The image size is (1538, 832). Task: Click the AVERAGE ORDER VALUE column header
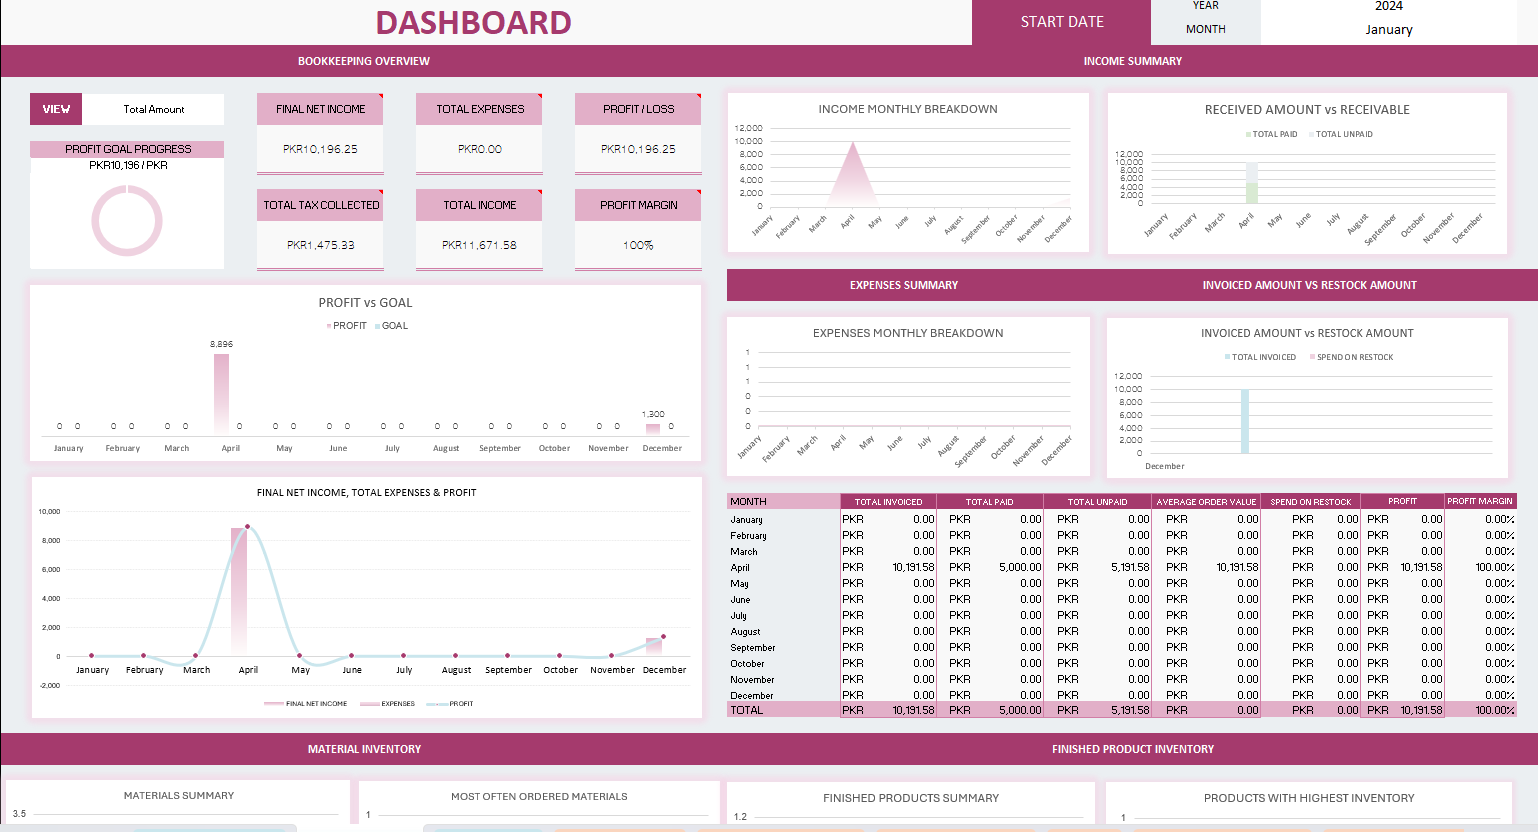[1206, 502]
